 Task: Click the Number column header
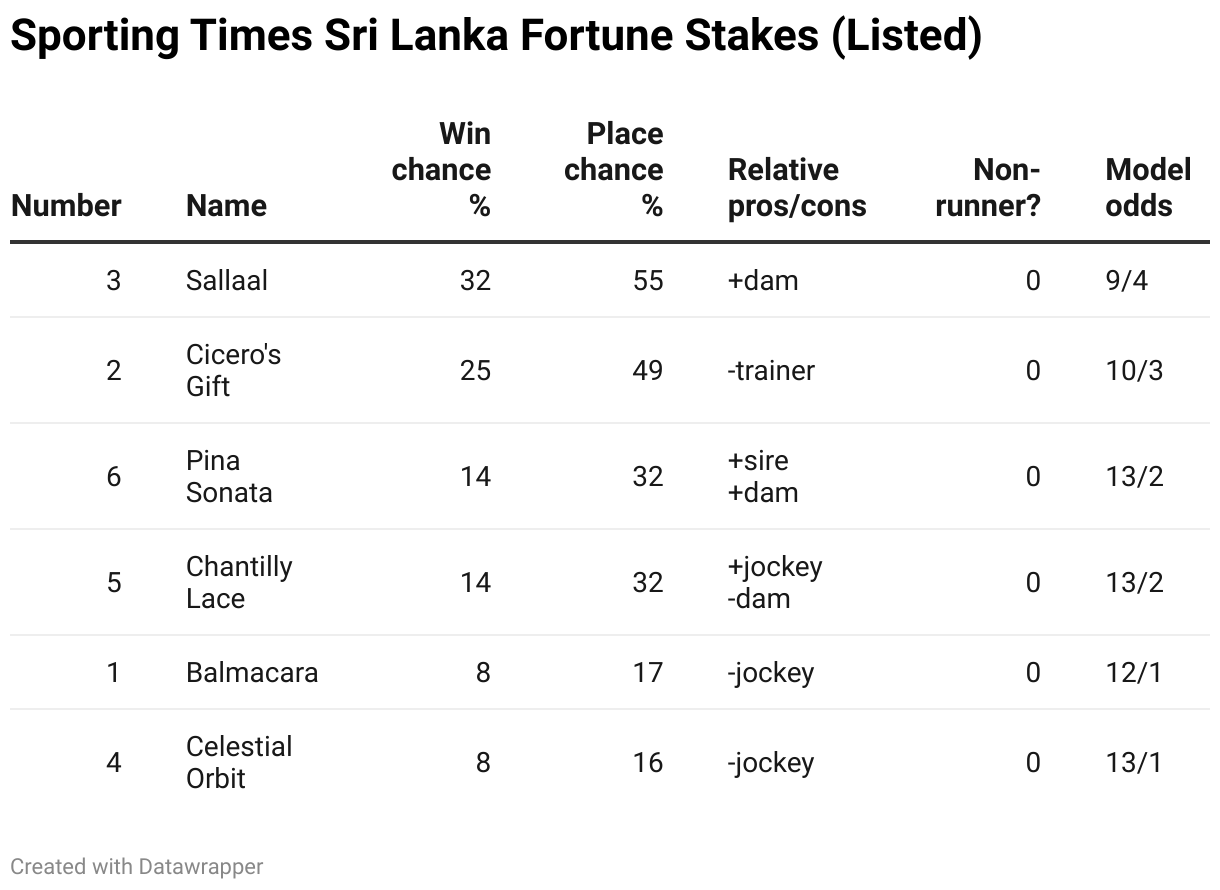tap(66, 206)
